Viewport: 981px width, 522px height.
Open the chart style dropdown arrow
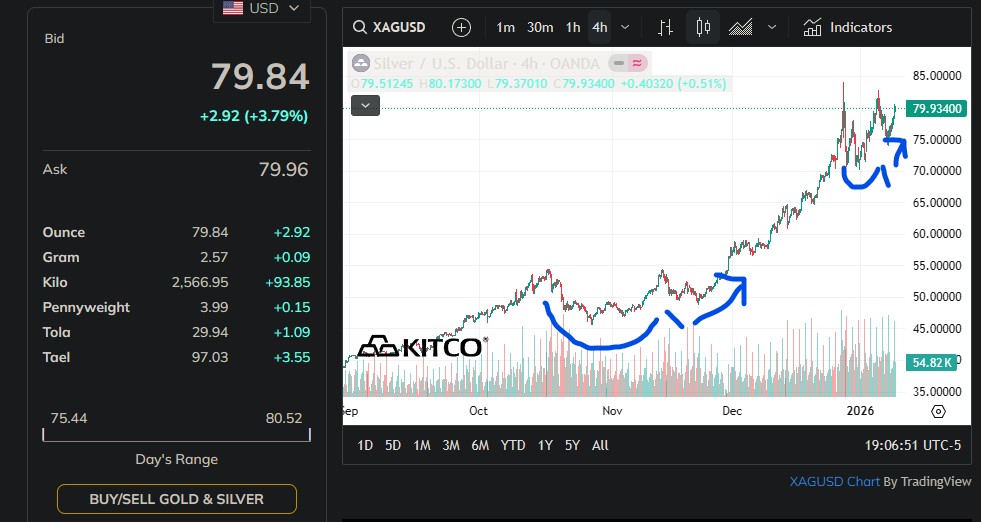772,28
